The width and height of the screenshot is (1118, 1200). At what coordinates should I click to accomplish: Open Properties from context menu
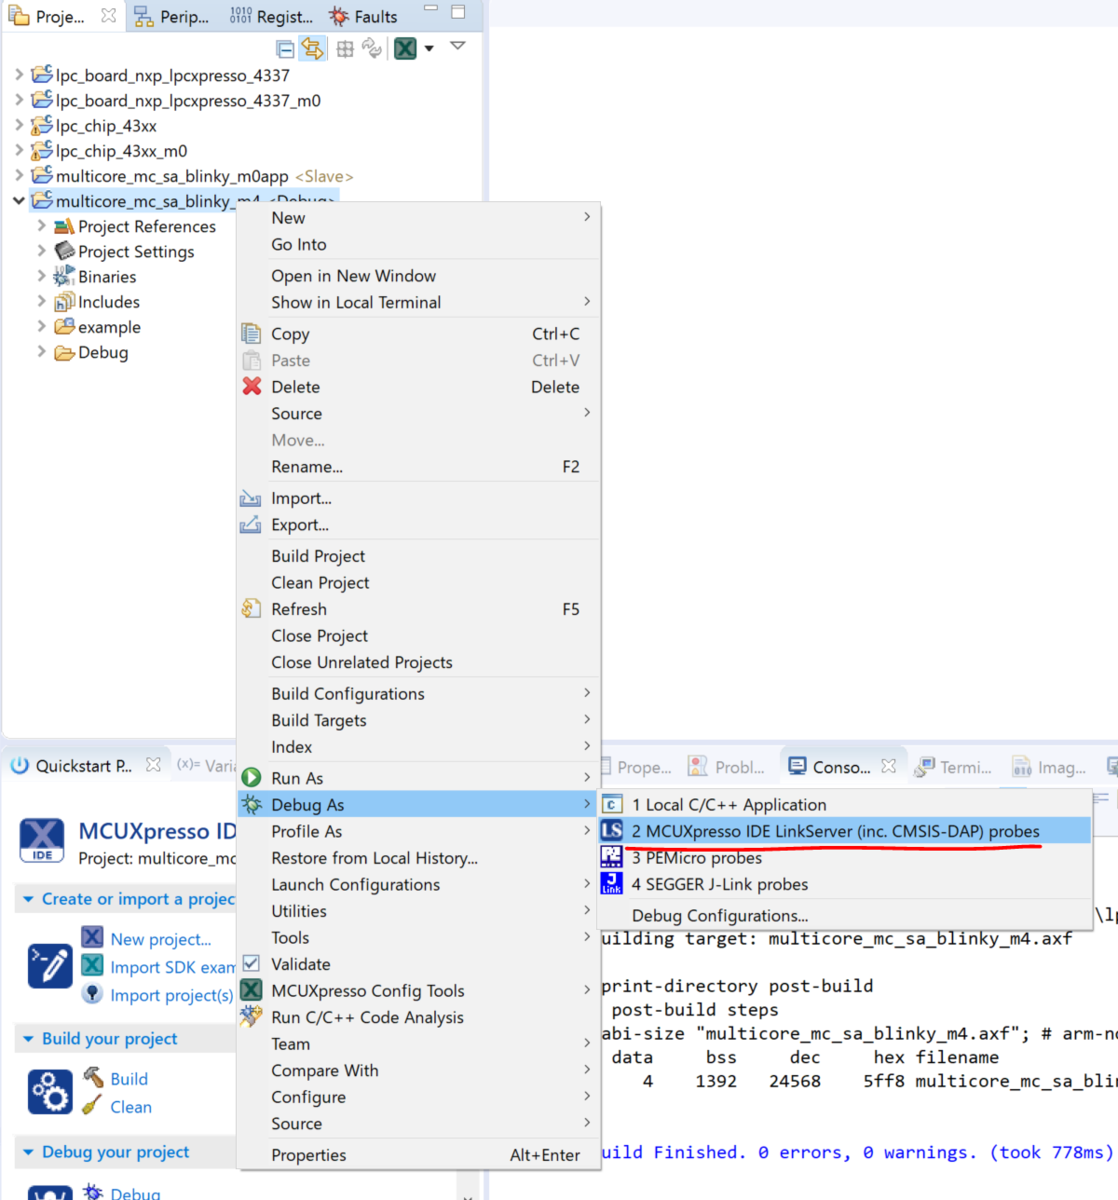pyautogui.click(x=418, y=1155)
